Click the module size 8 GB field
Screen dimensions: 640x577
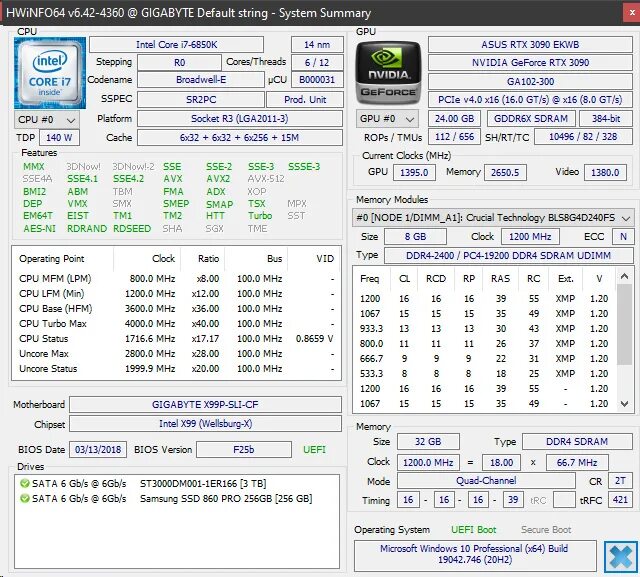(416, 237)
